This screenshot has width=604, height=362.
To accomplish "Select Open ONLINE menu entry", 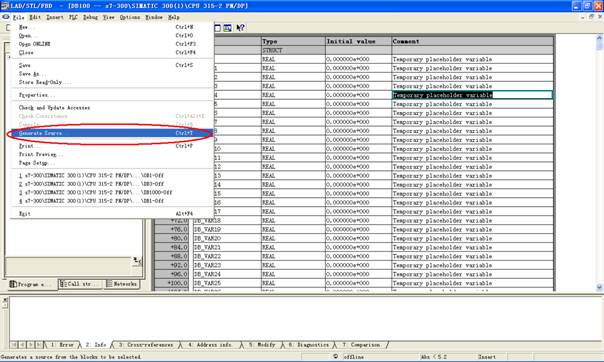I will pyautogui.click(x=35, y=44).
